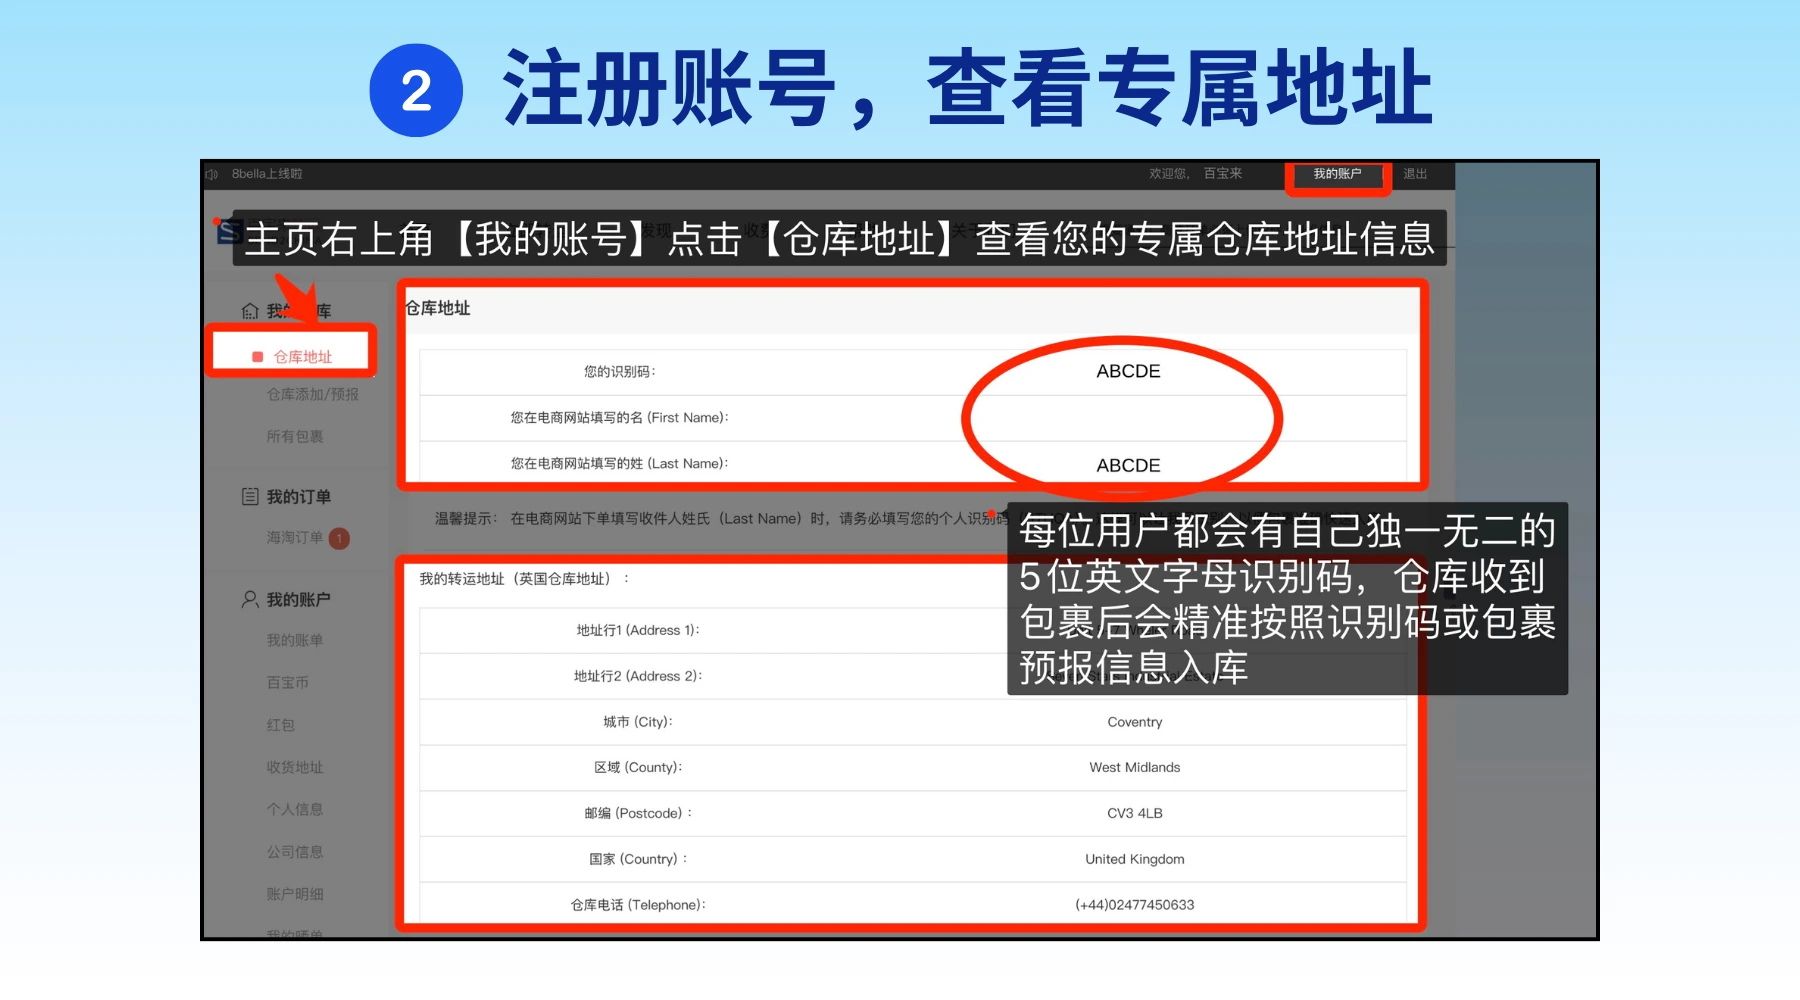Select 仓库地址 in the sidebar
Image resolution: width=1800 pixels, height=1000 pixels.
pos(302,357)
